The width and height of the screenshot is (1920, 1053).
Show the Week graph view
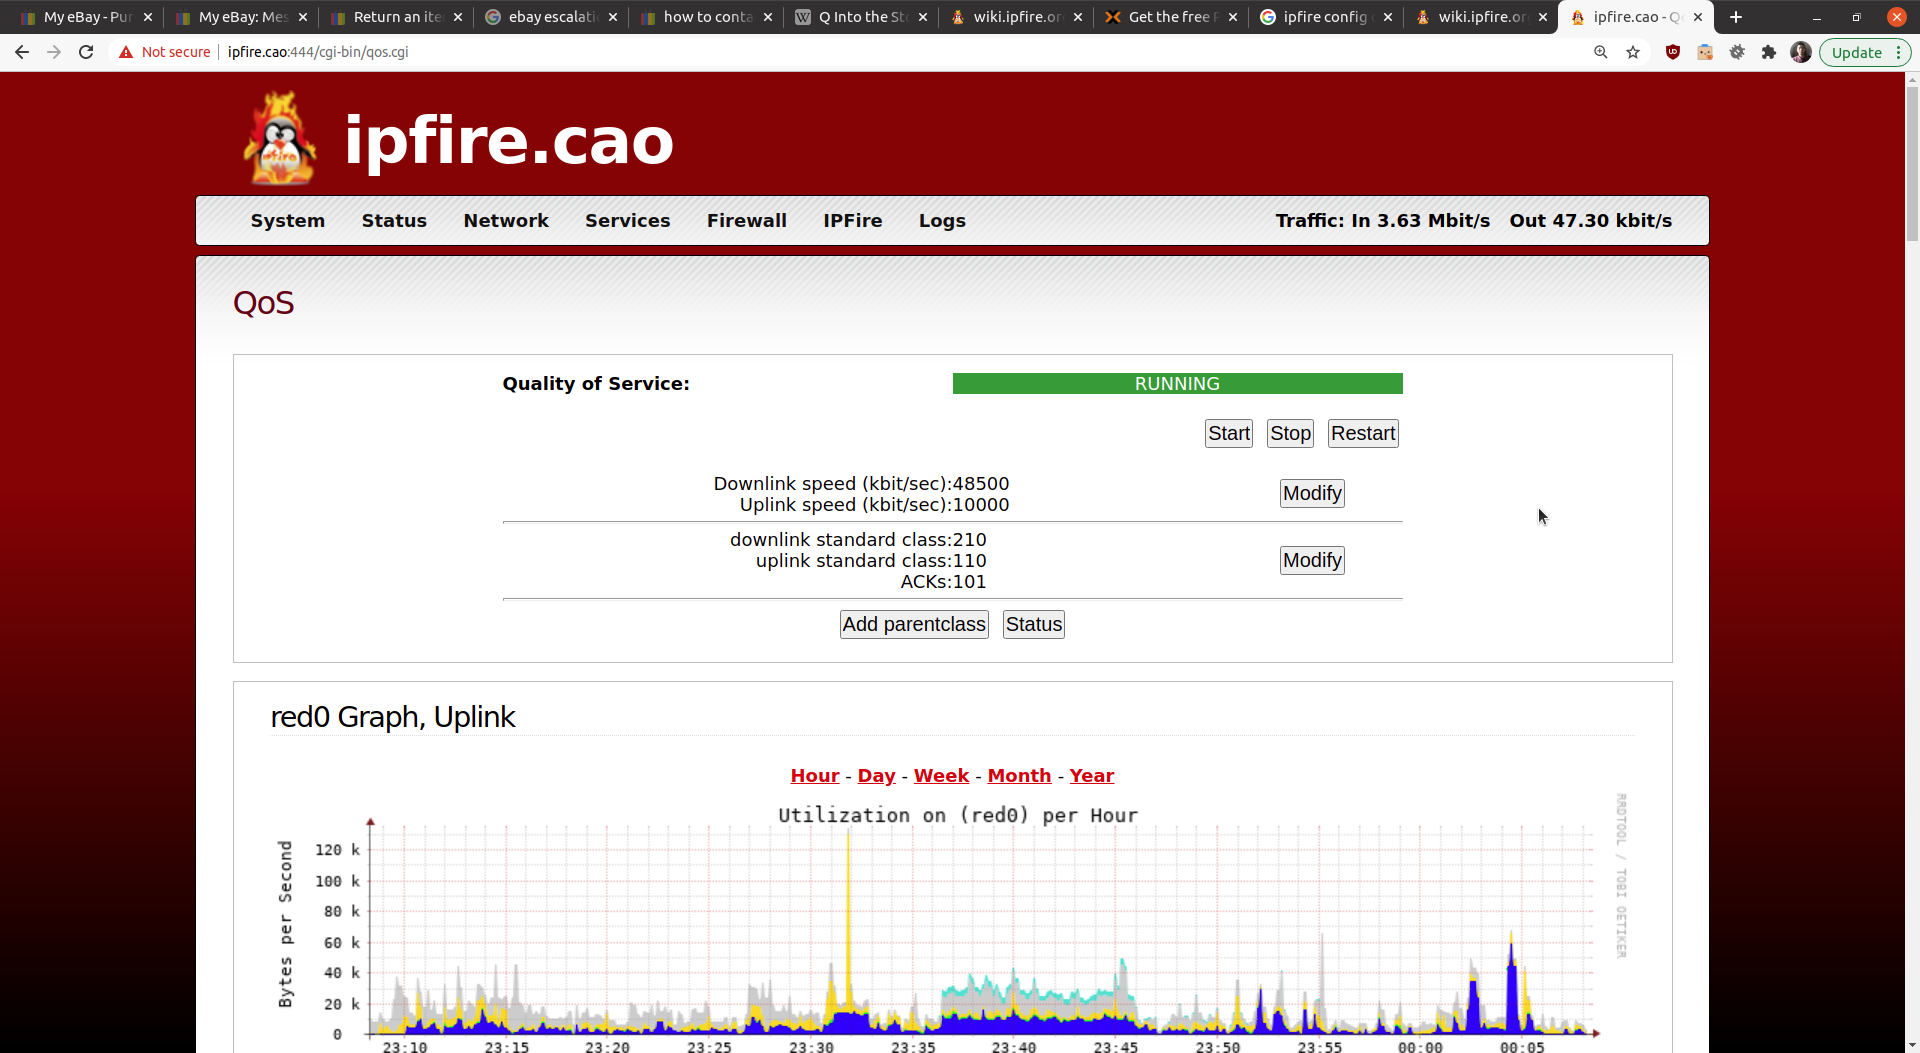[x=941, y=776]
